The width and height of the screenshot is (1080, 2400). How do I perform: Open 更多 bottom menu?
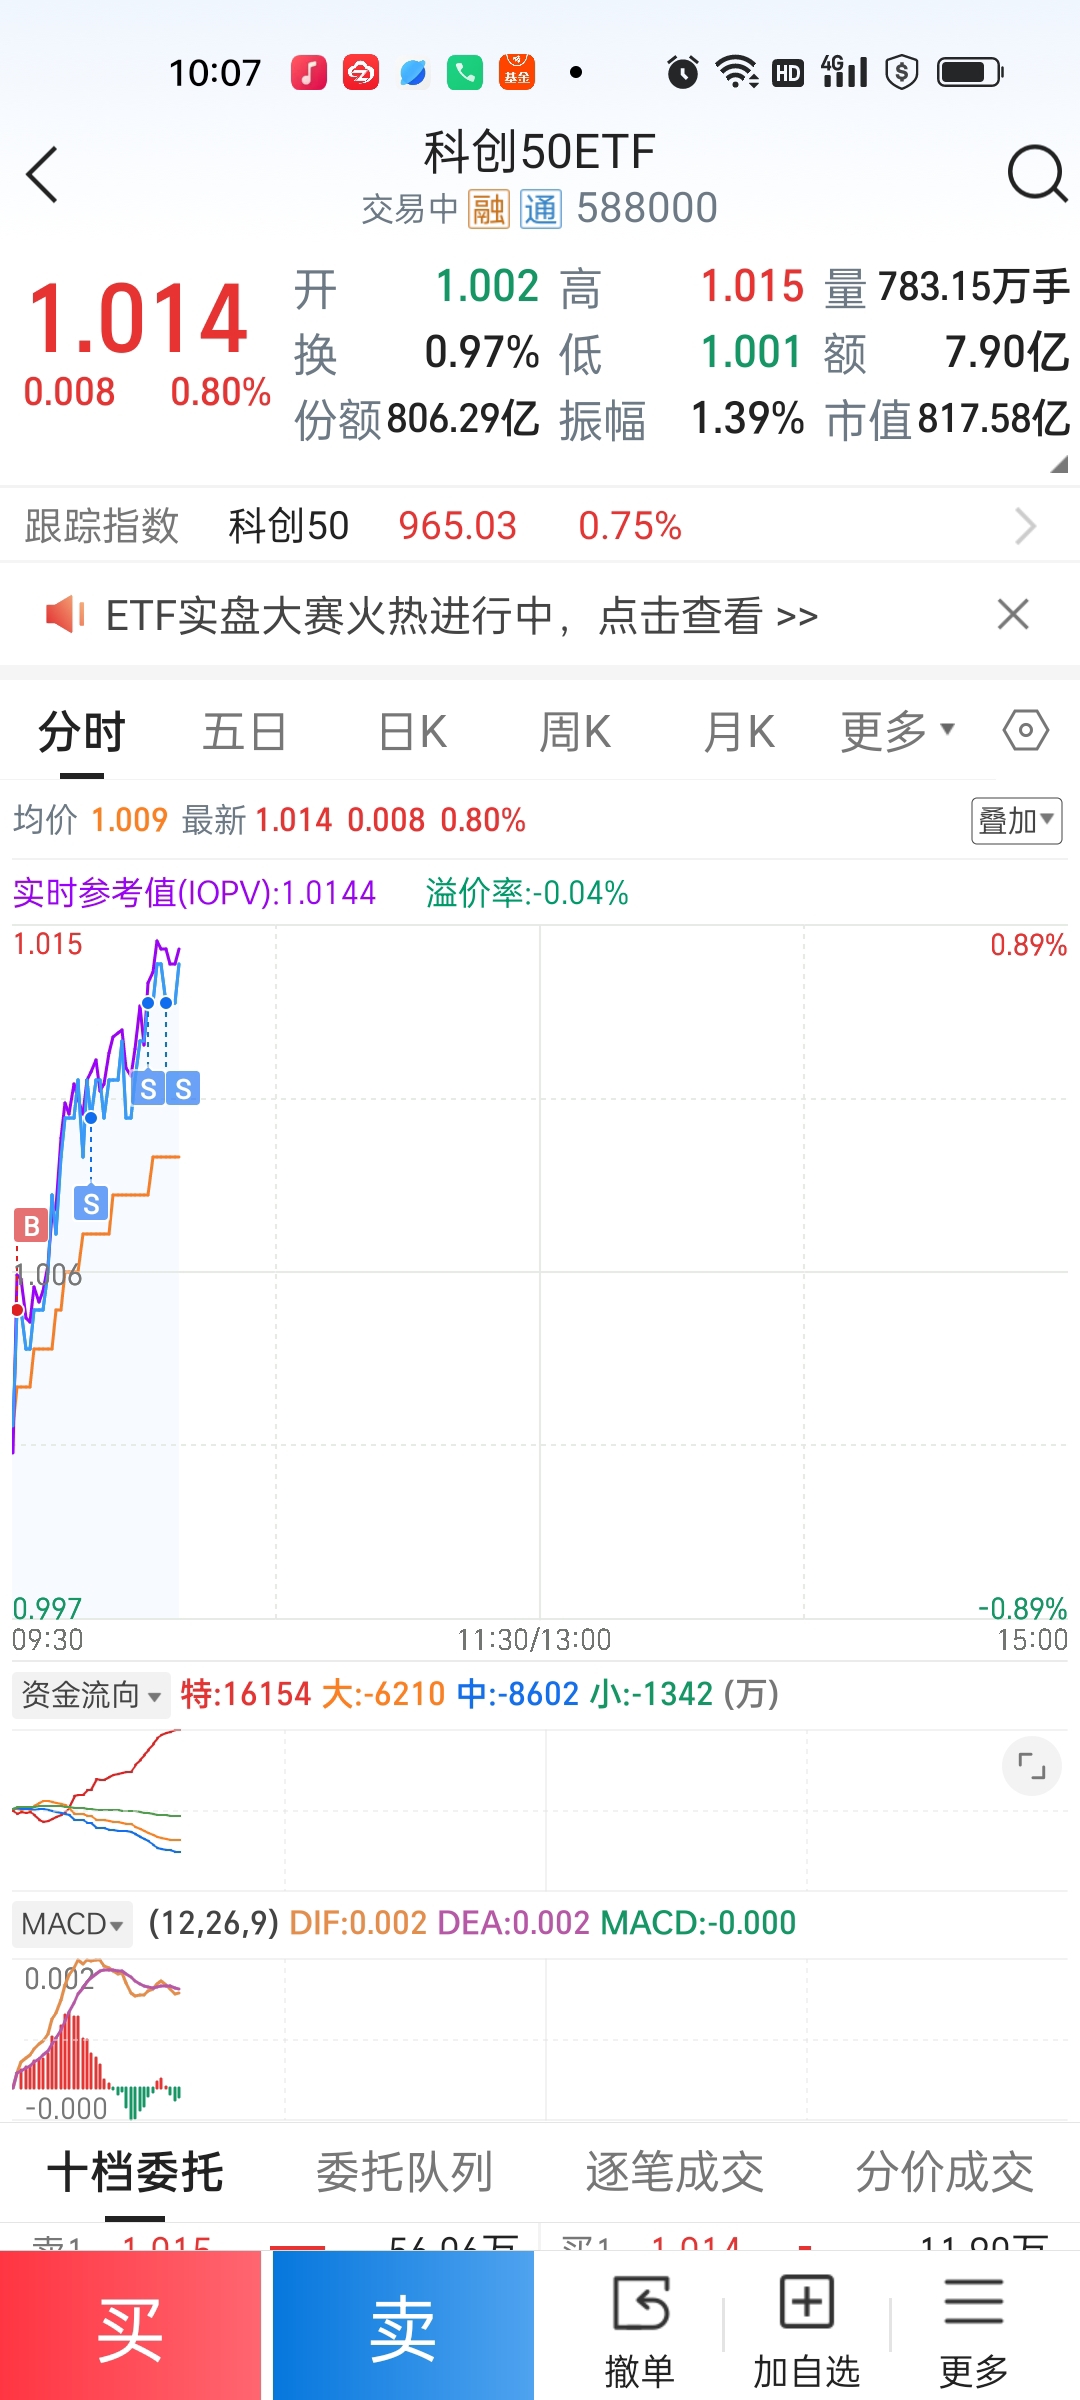click(x=974, y=2331)
